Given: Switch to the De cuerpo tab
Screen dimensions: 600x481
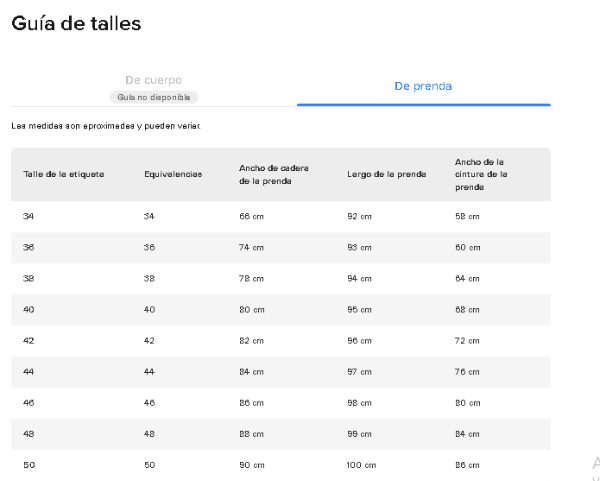Looking at the screenshot, I should click(x=153, y=80).
